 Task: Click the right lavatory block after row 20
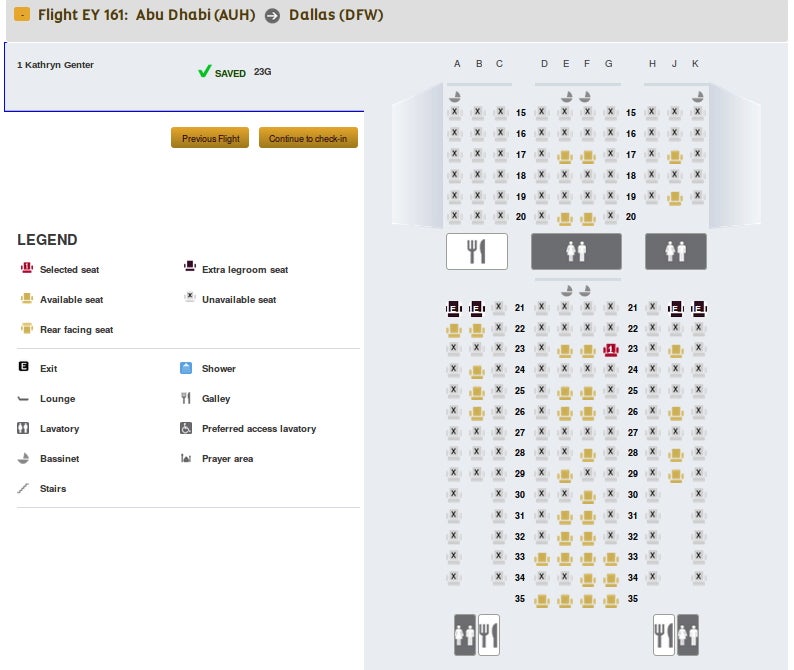676,251
